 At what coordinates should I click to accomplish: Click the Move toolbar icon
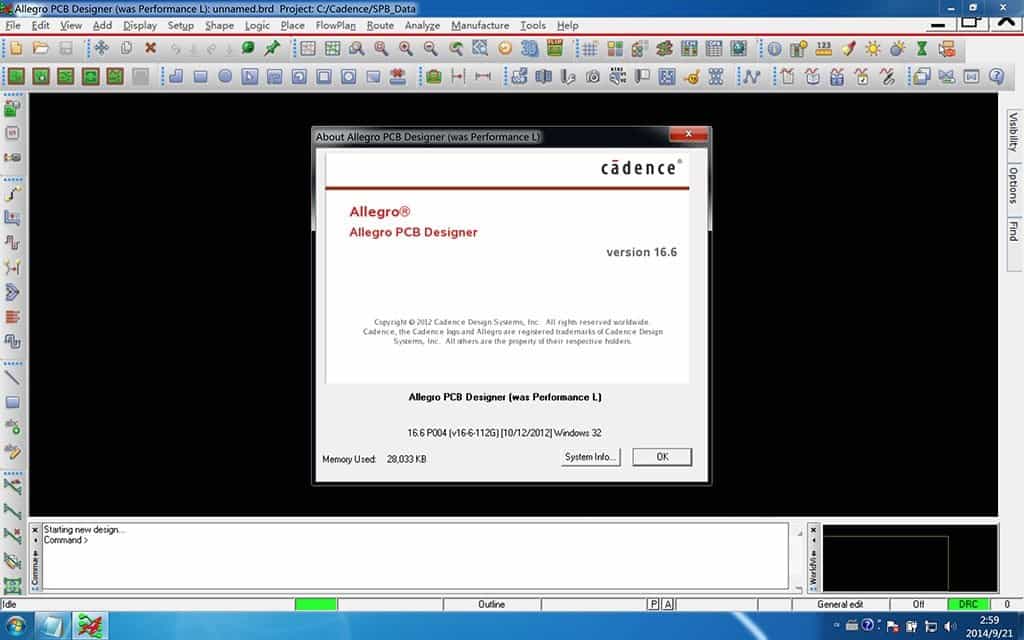[101, 47]
